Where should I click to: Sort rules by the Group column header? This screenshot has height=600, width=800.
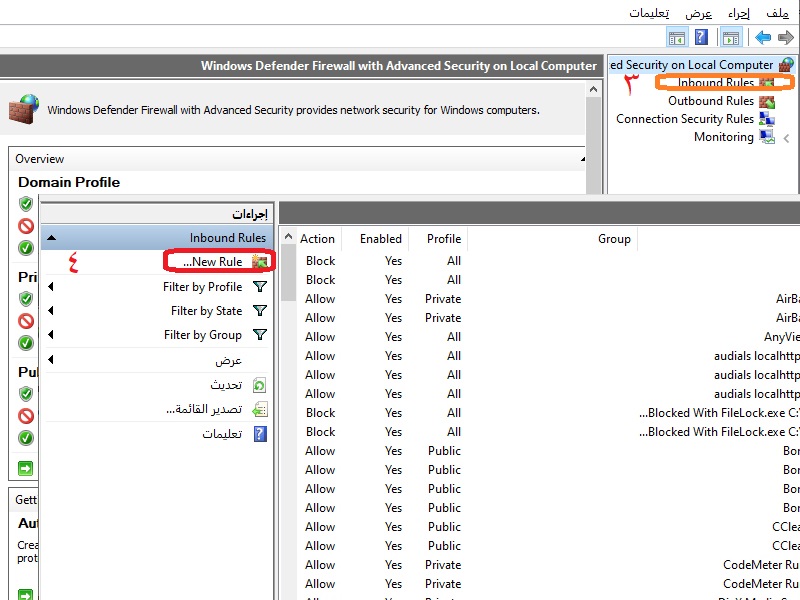tap(614, 239)
